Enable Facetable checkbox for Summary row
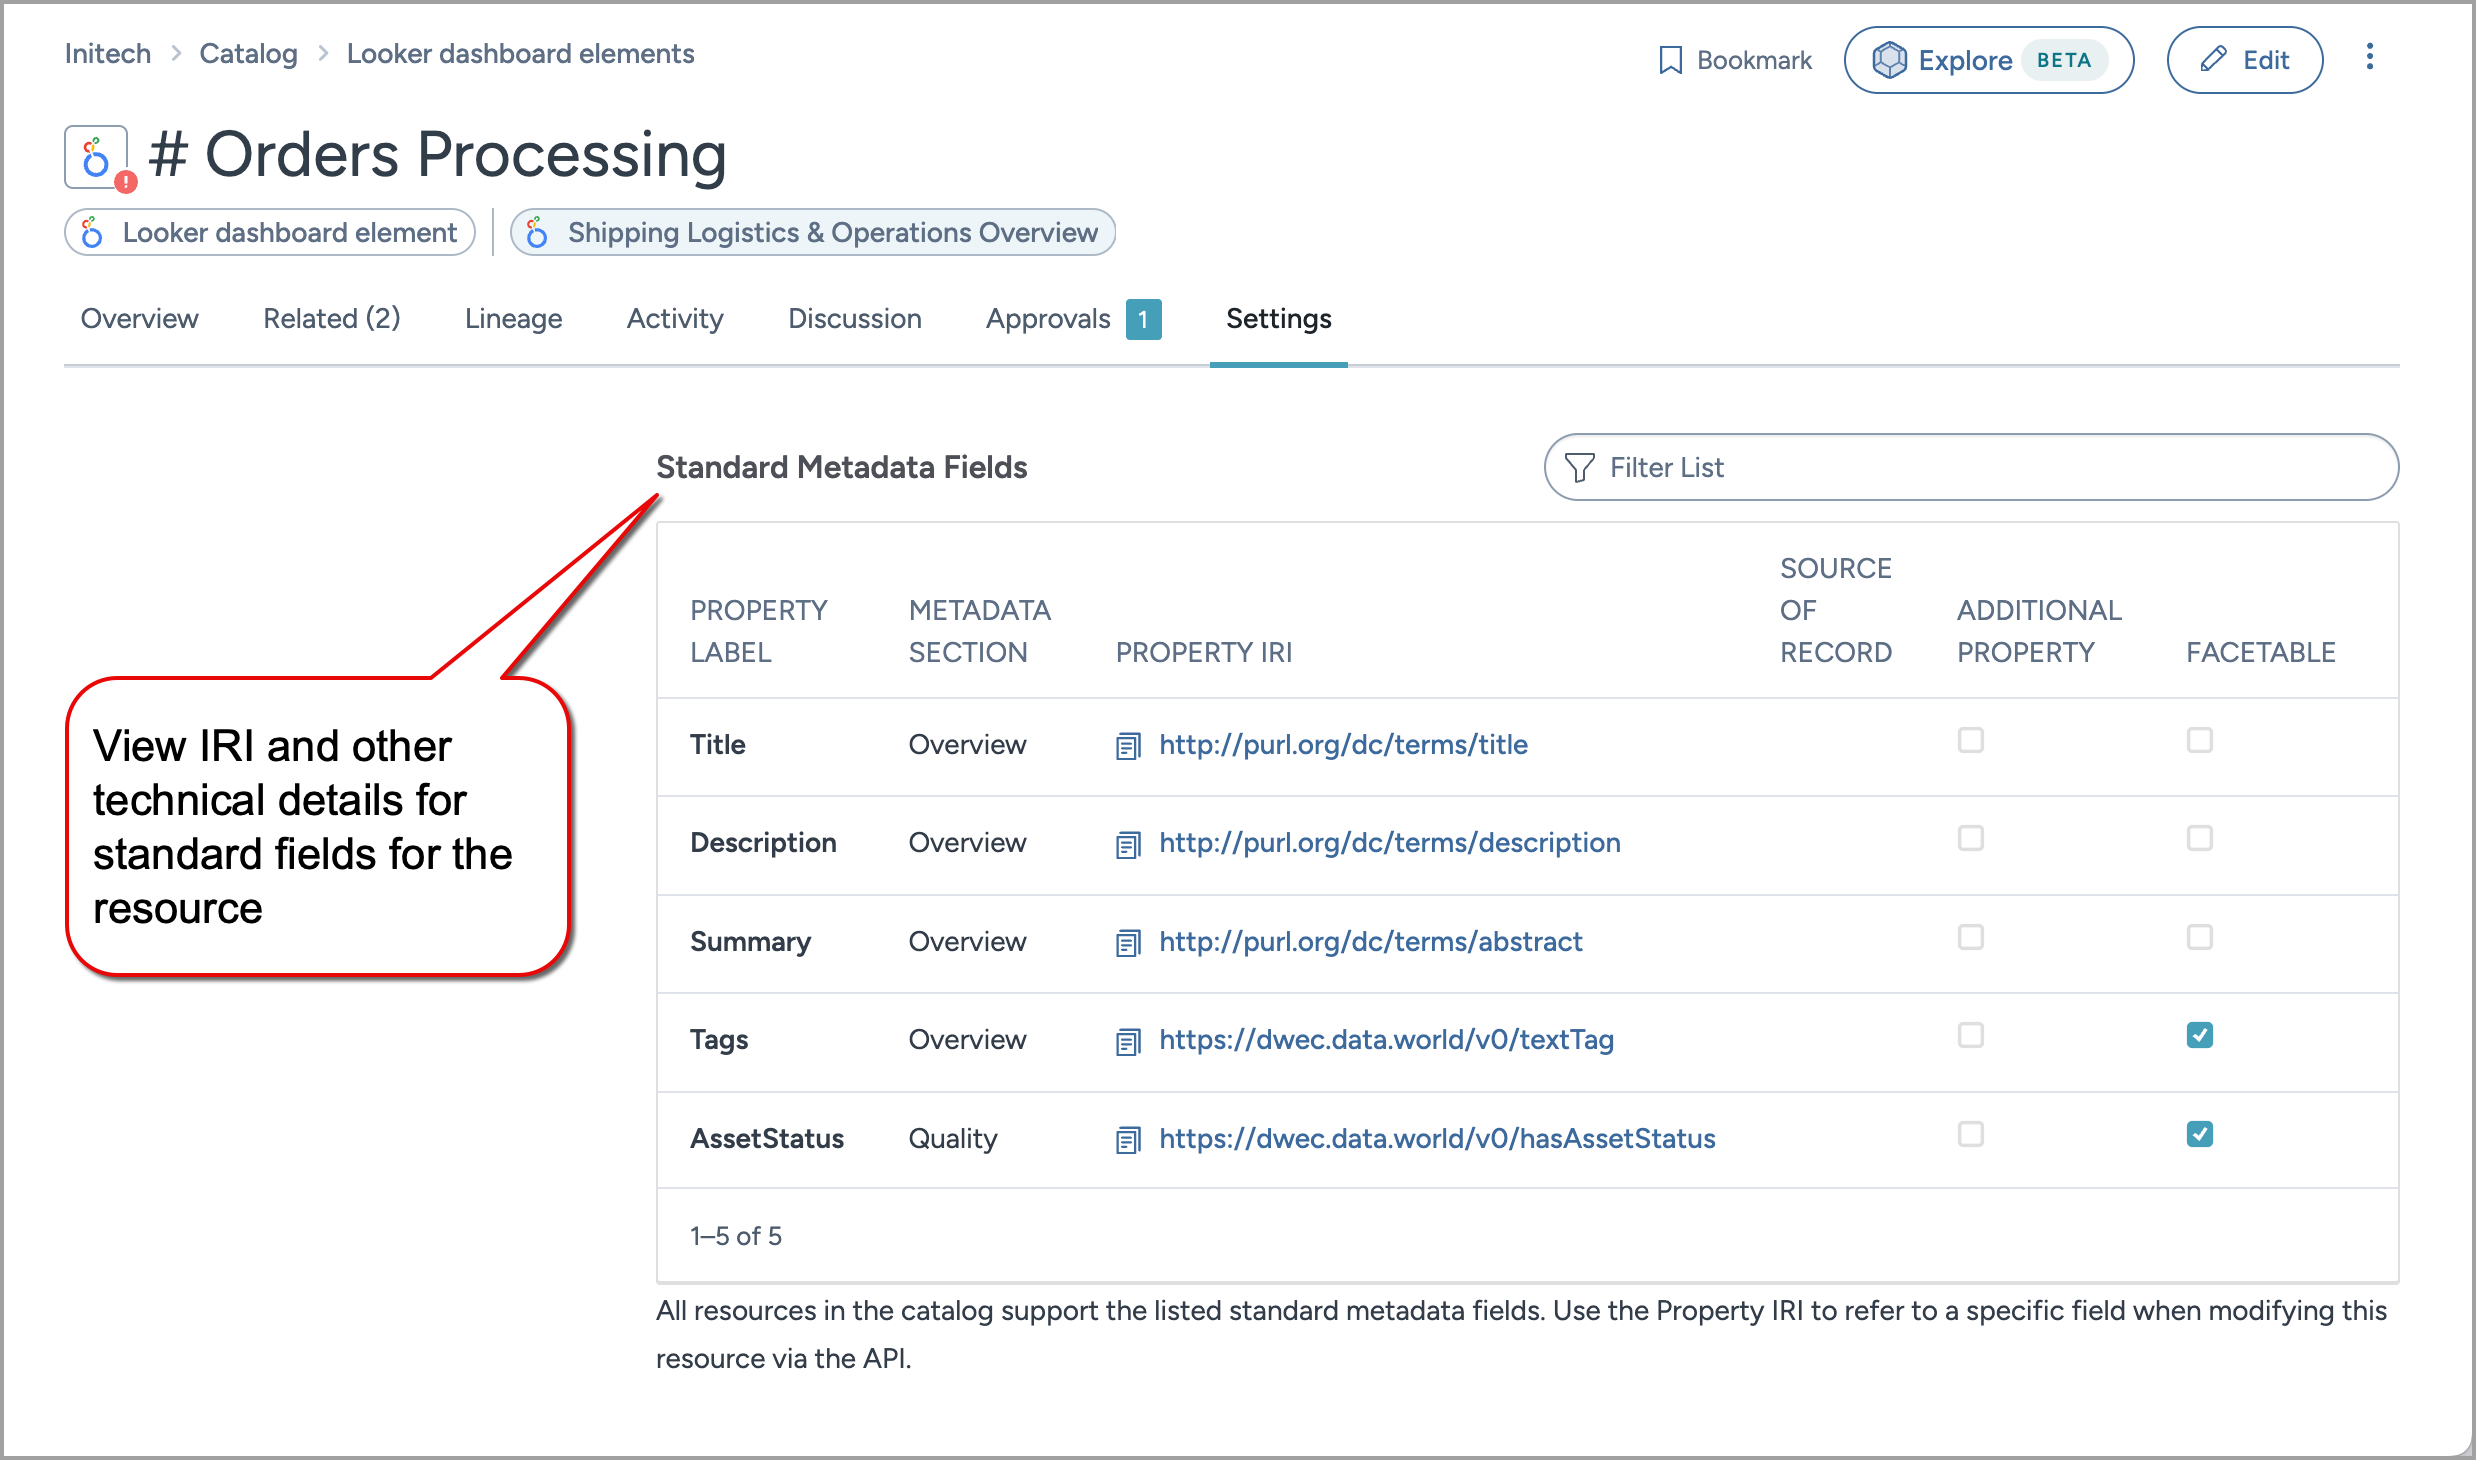Viewport: 2476px width, 1460px height. tap(2199, 937)
